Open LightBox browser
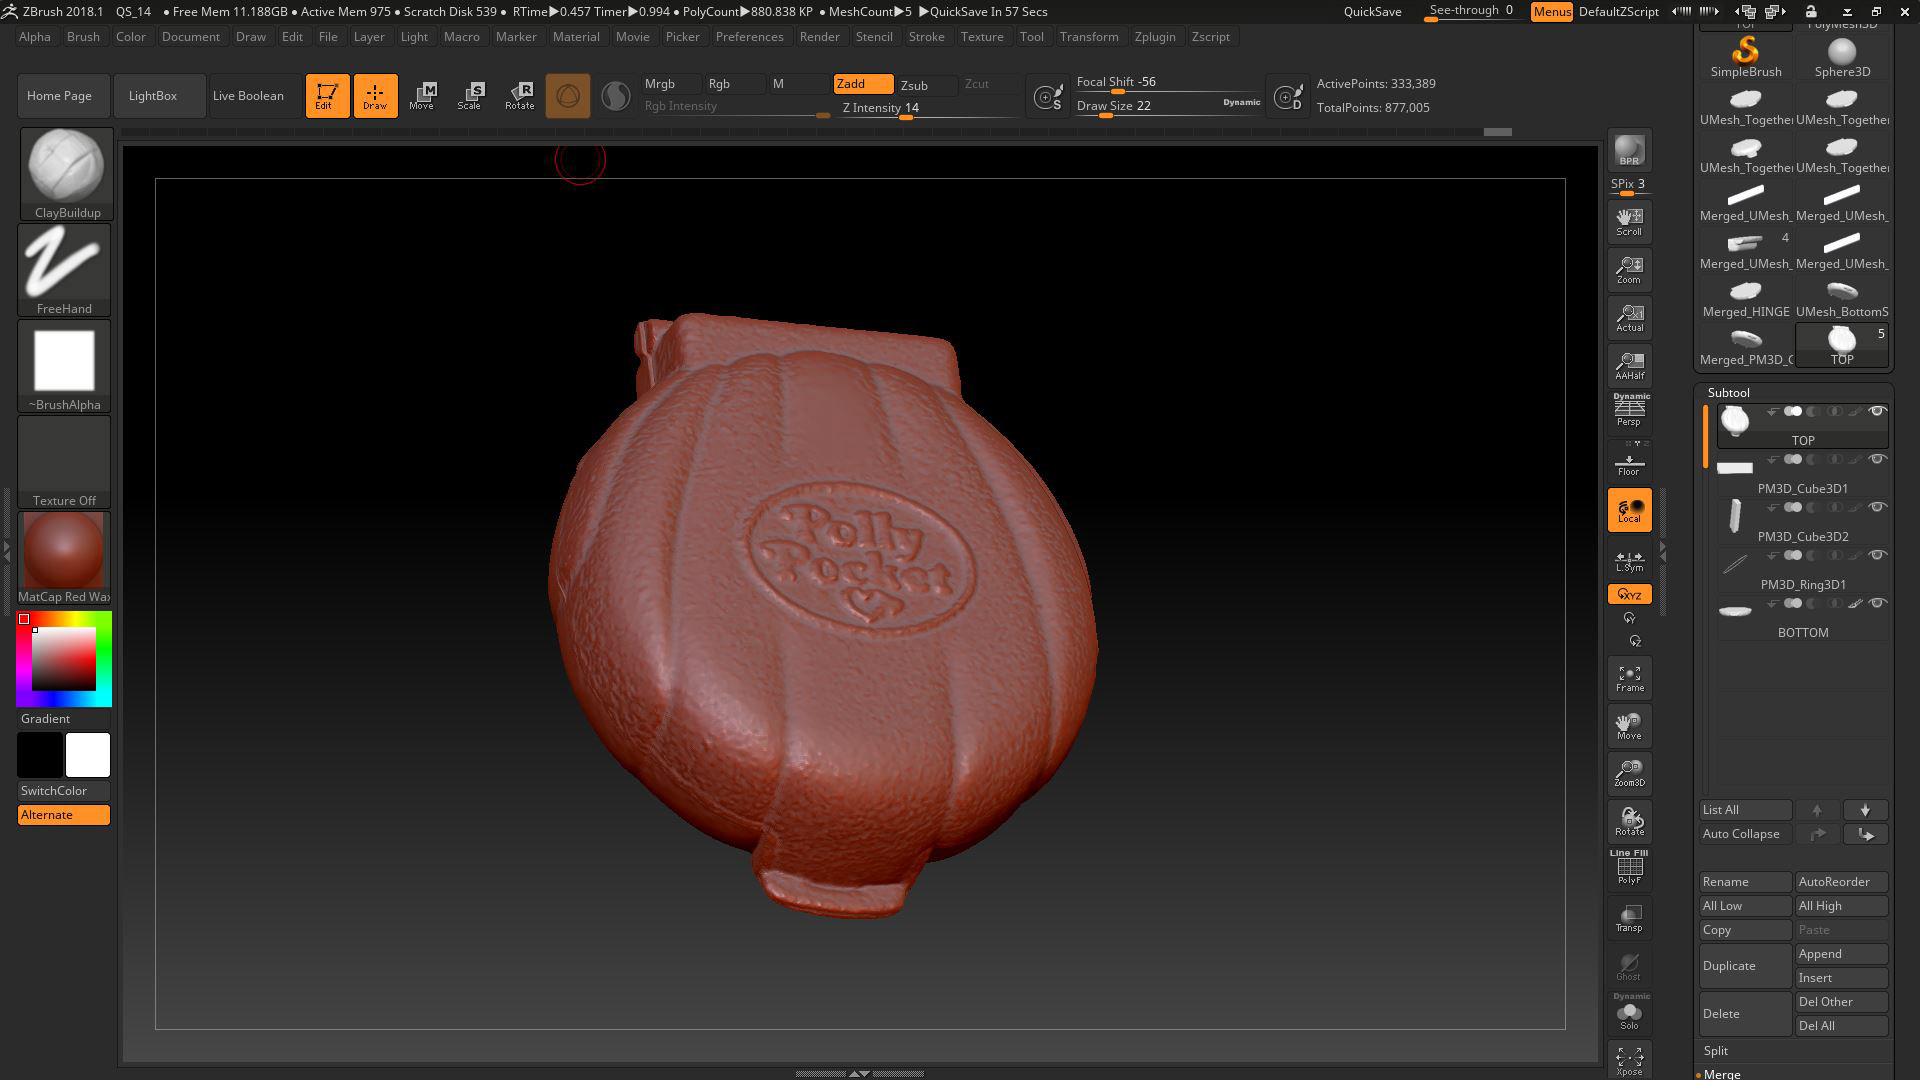The height and width of the screenshot is (1080, 1920). tap(153, 96)
